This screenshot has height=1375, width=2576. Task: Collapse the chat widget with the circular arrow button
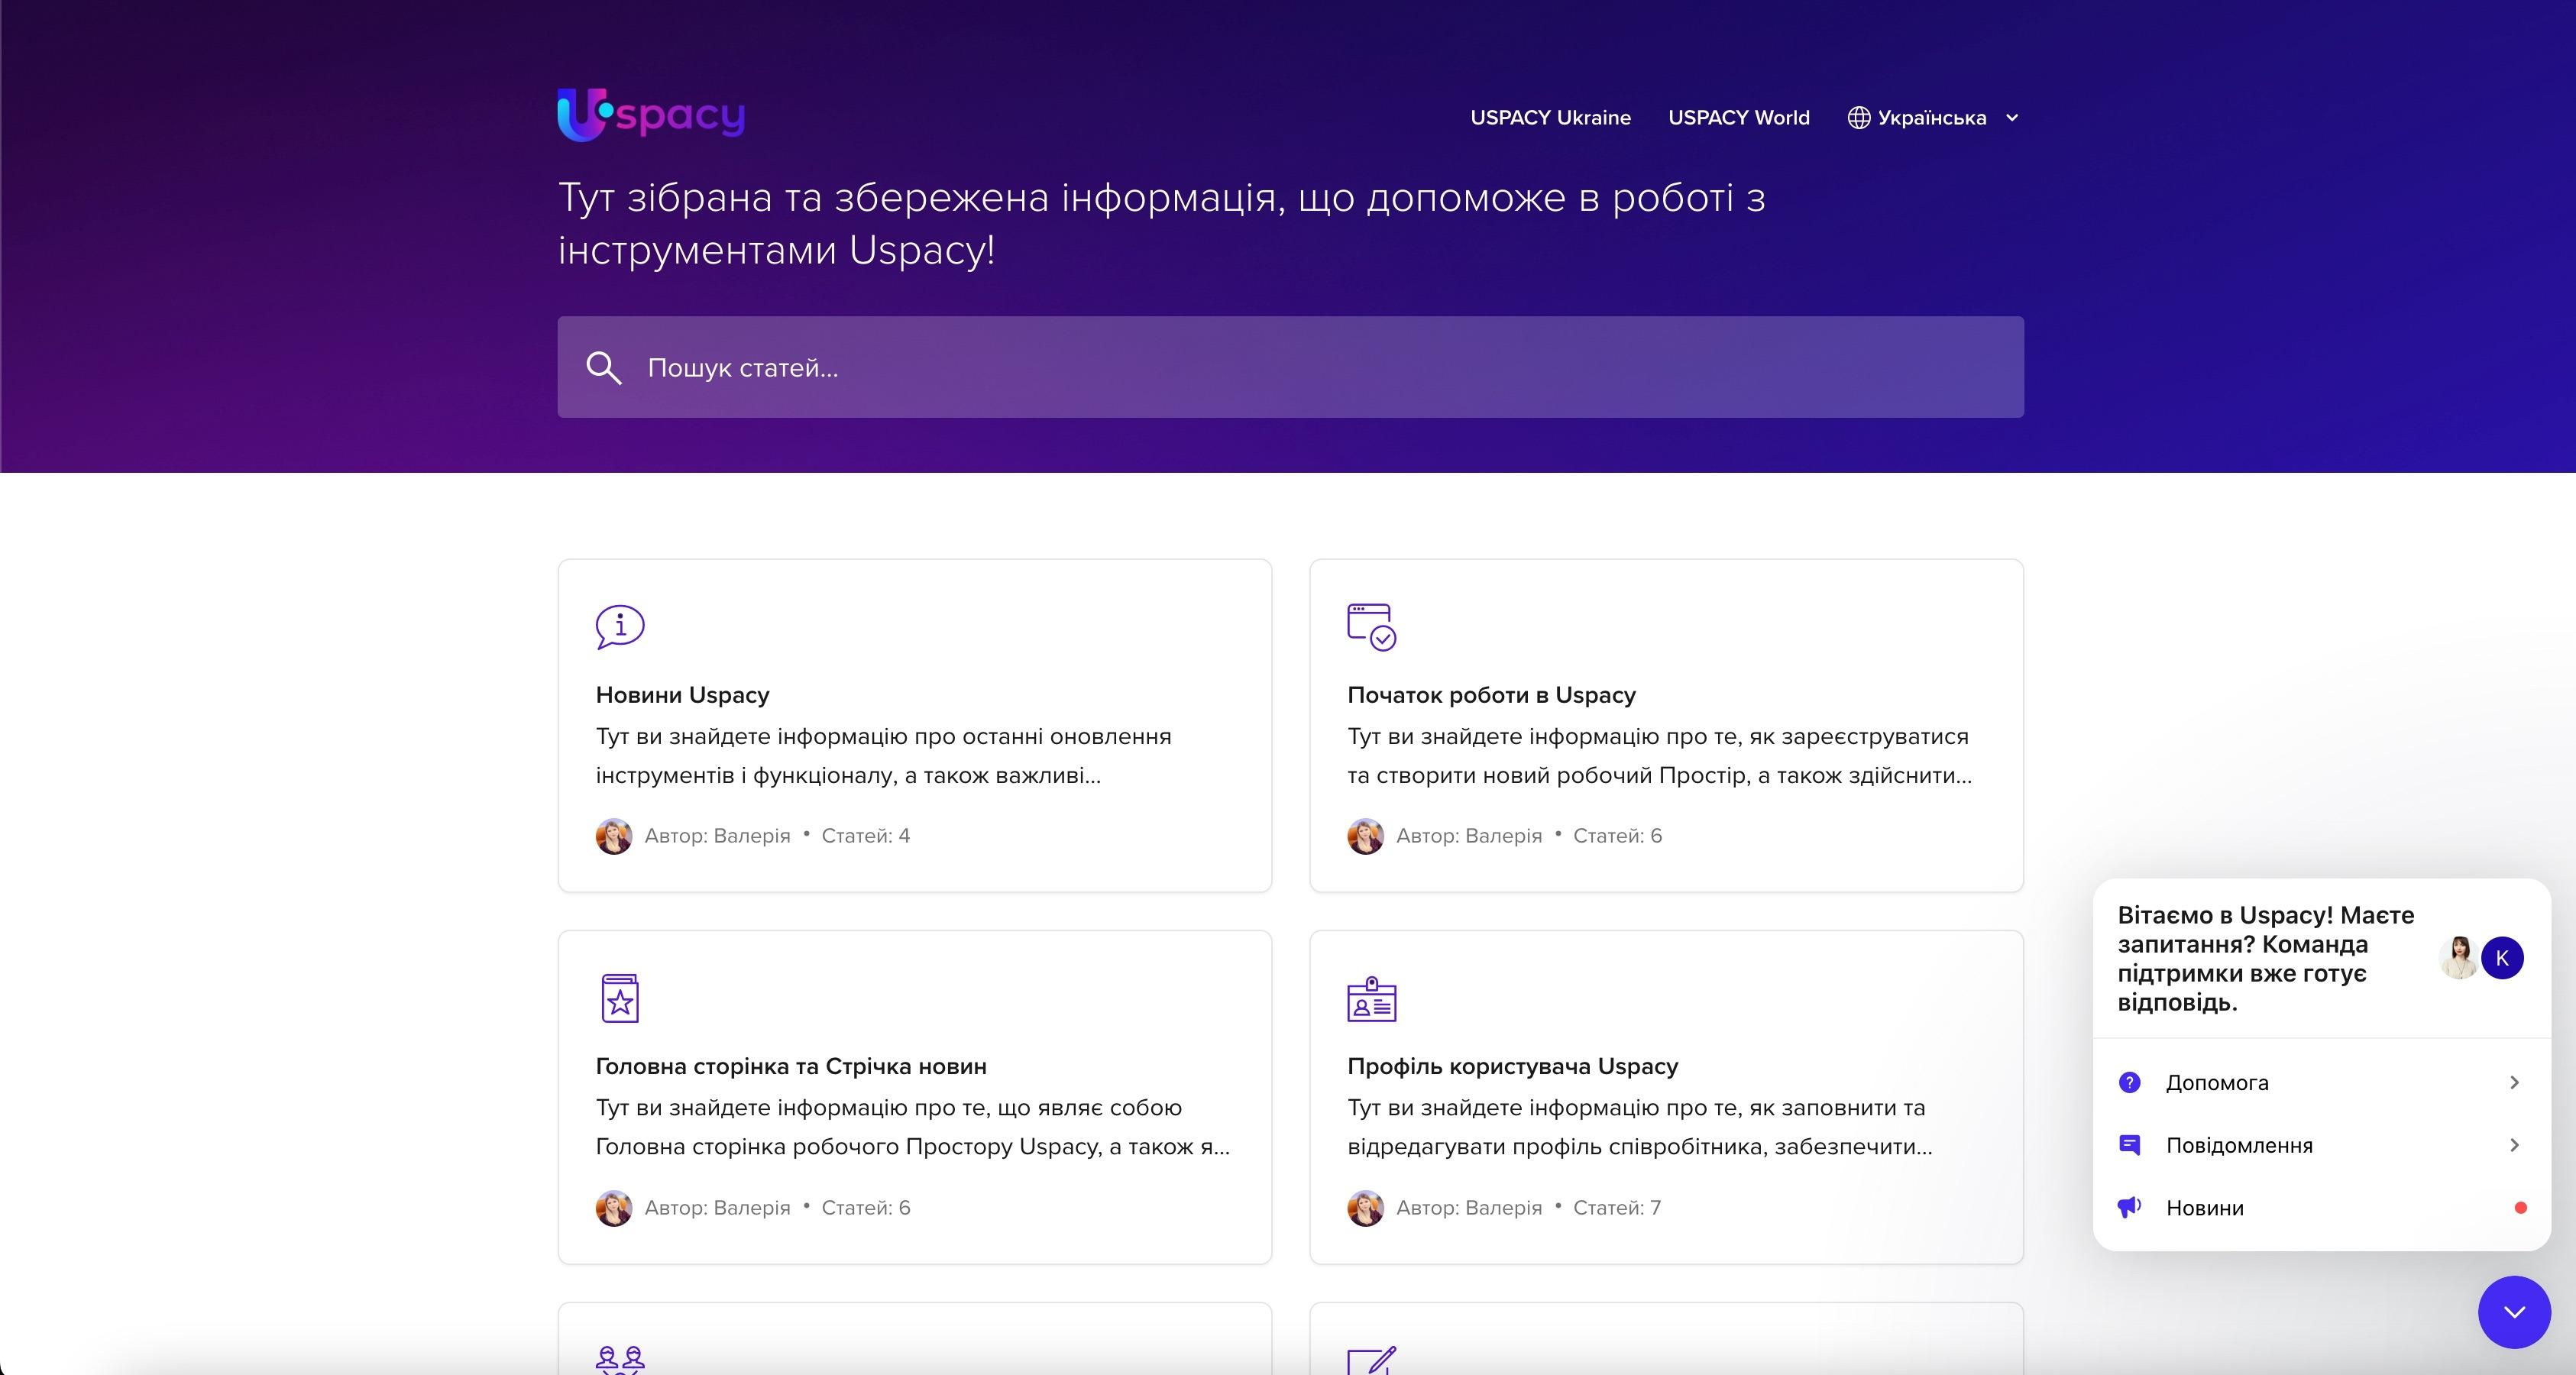[2516, 1312]
